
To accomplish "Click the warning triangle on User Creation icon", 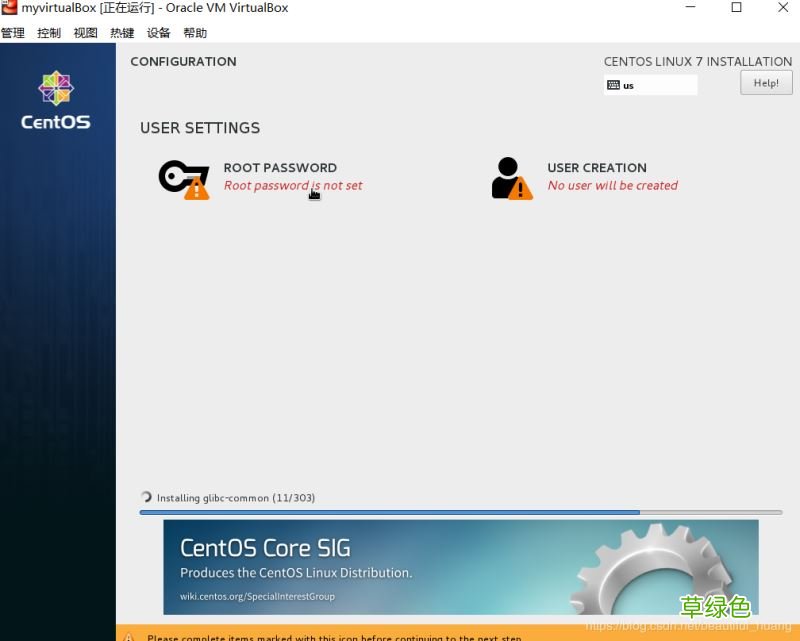I will click(x=521, y=190).
